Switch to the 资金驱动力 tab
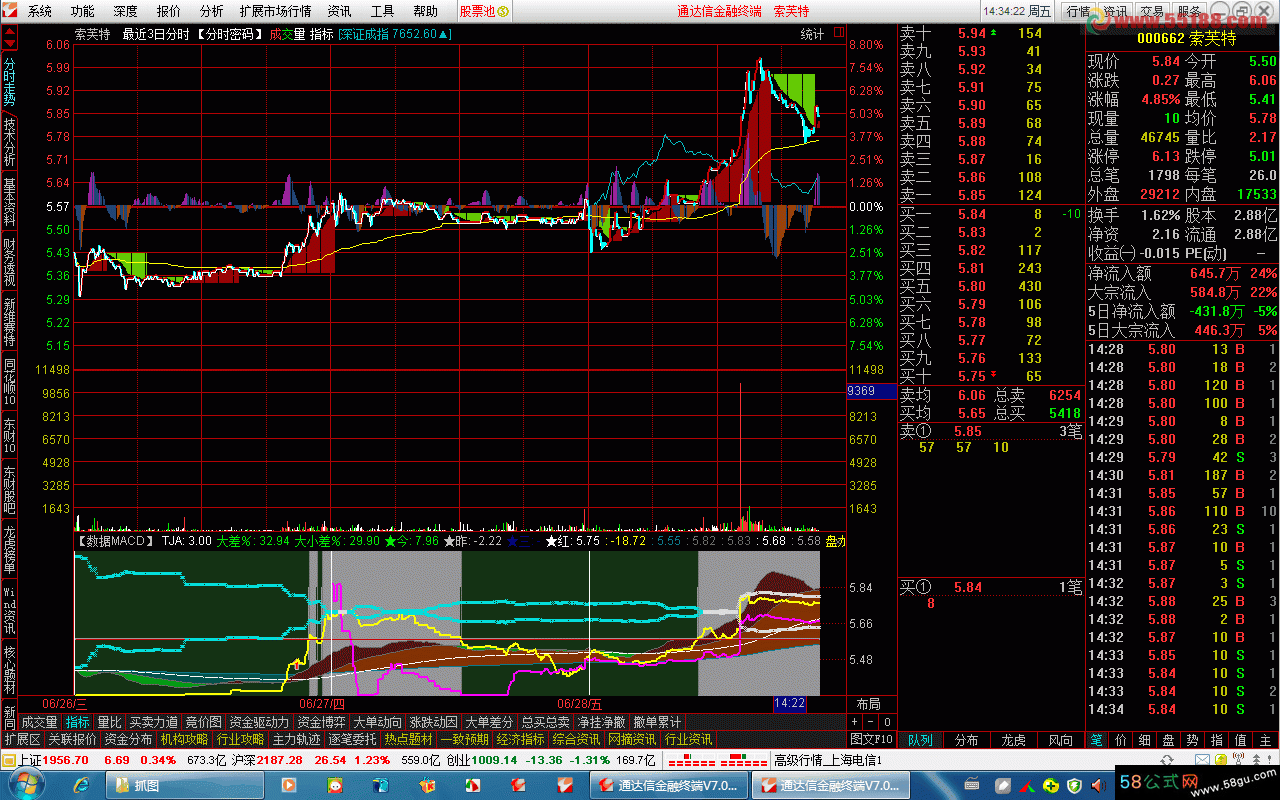The width and height of the screenshot is (1280, 800). tap(259, 722)
